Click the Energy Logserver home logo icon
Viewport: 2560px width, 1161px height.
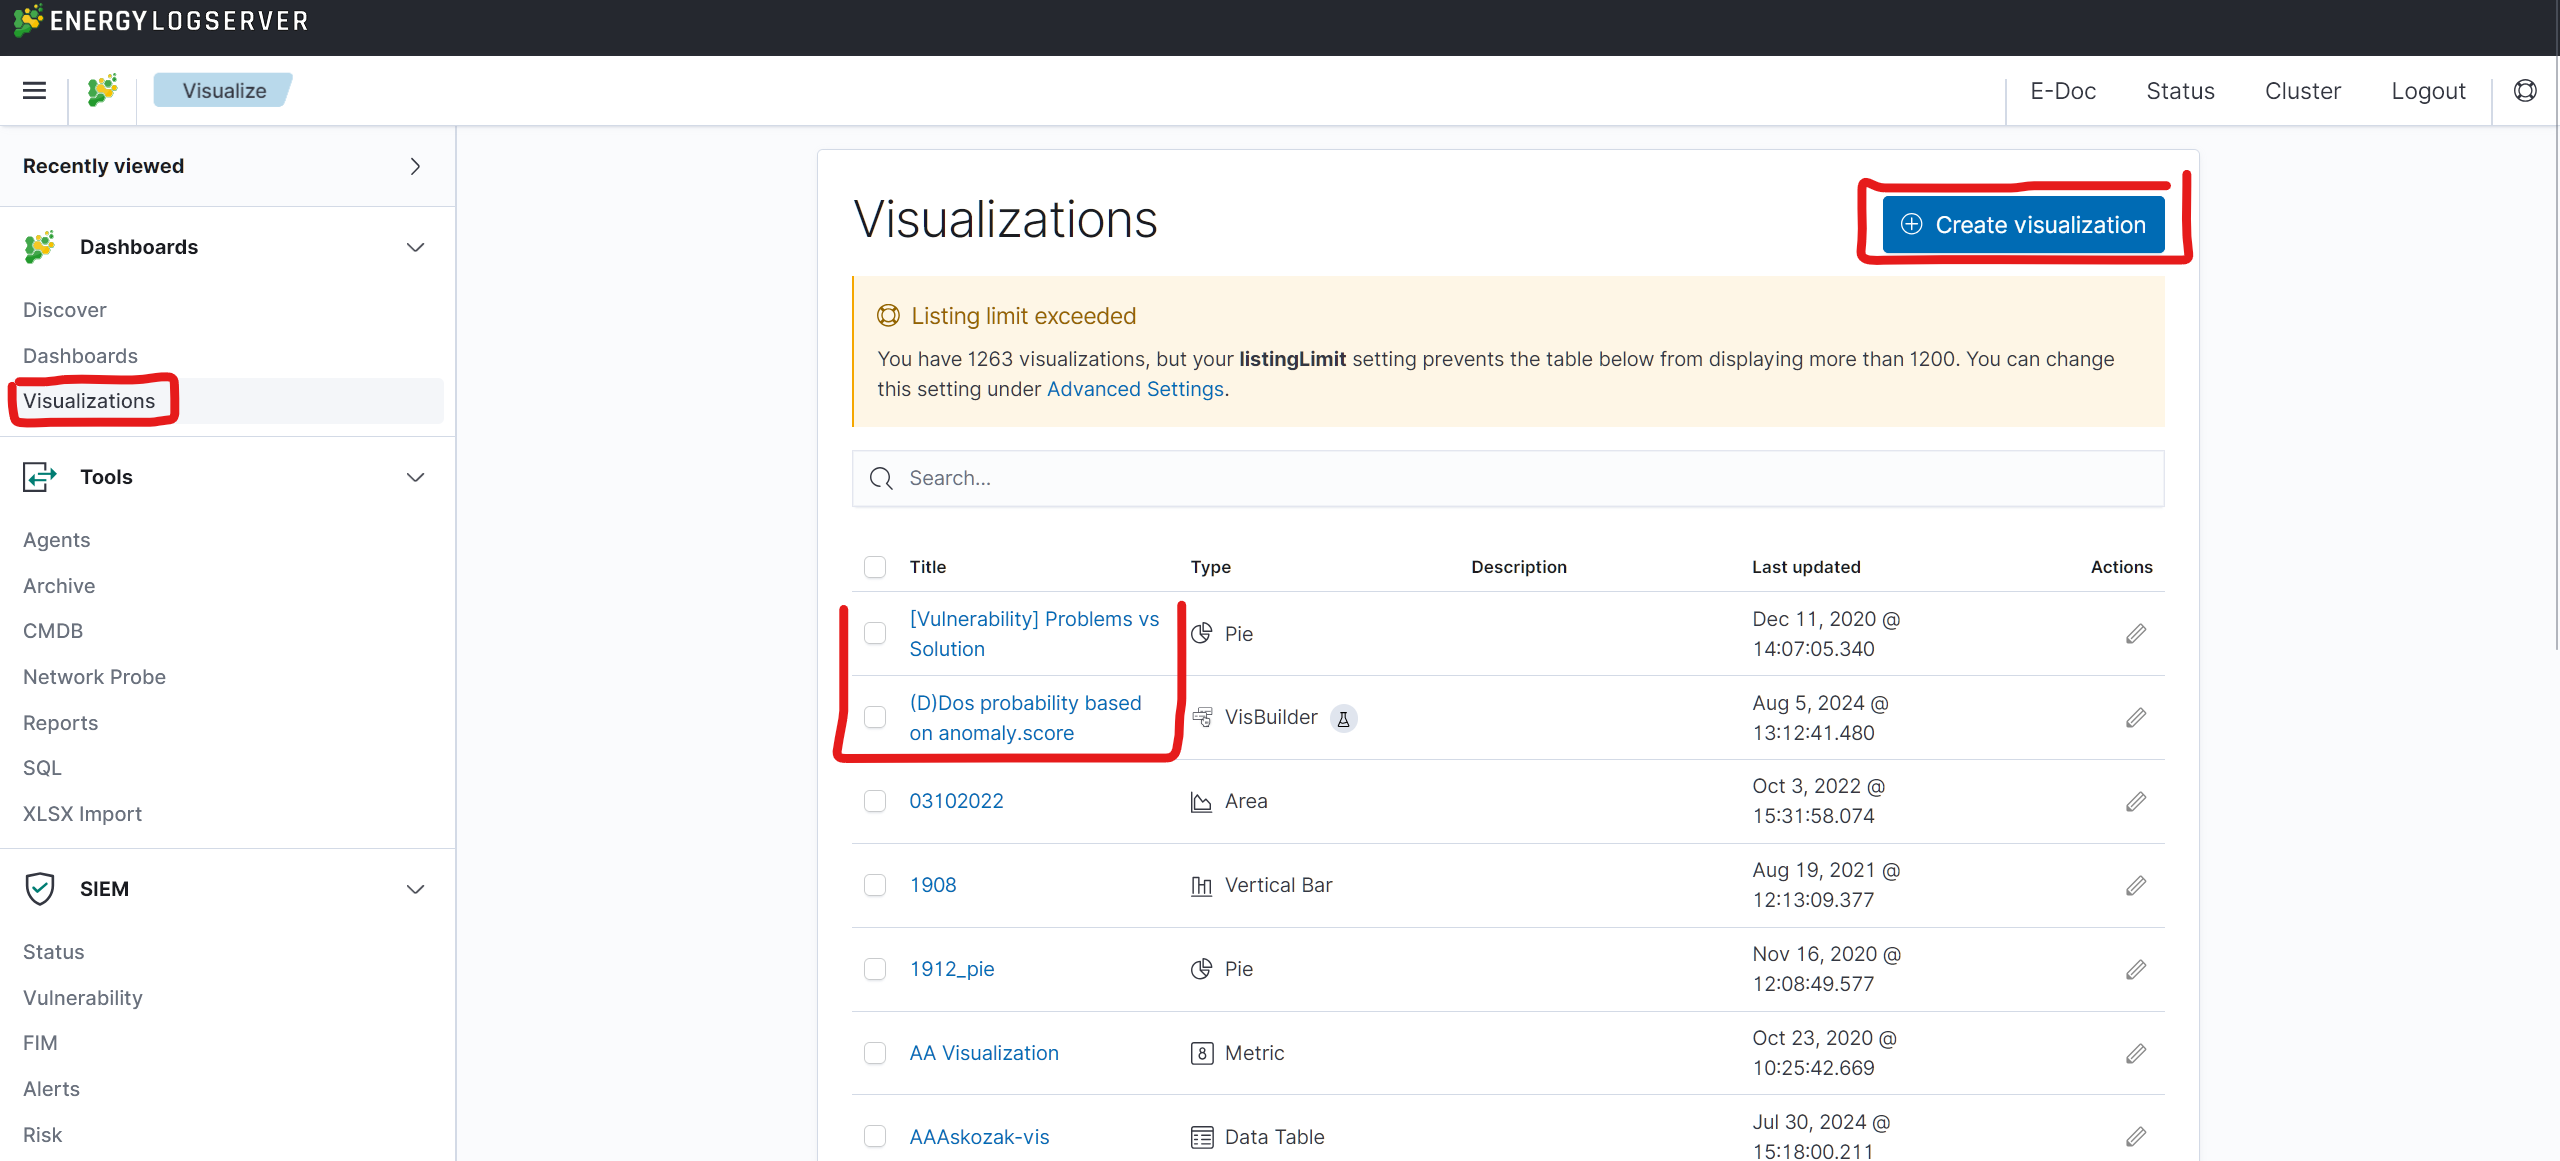click(x=102, y=91)
